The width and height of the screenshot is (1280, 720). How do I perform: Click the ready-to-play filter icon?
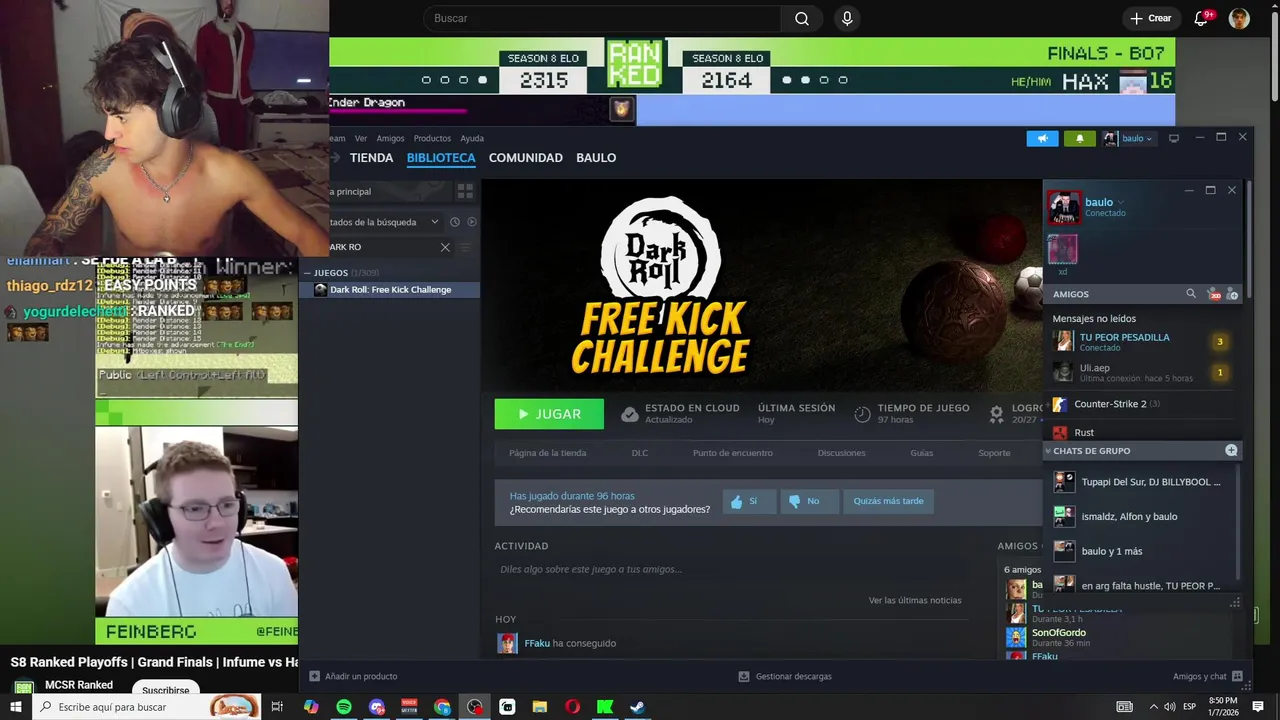tap(472, 222)
